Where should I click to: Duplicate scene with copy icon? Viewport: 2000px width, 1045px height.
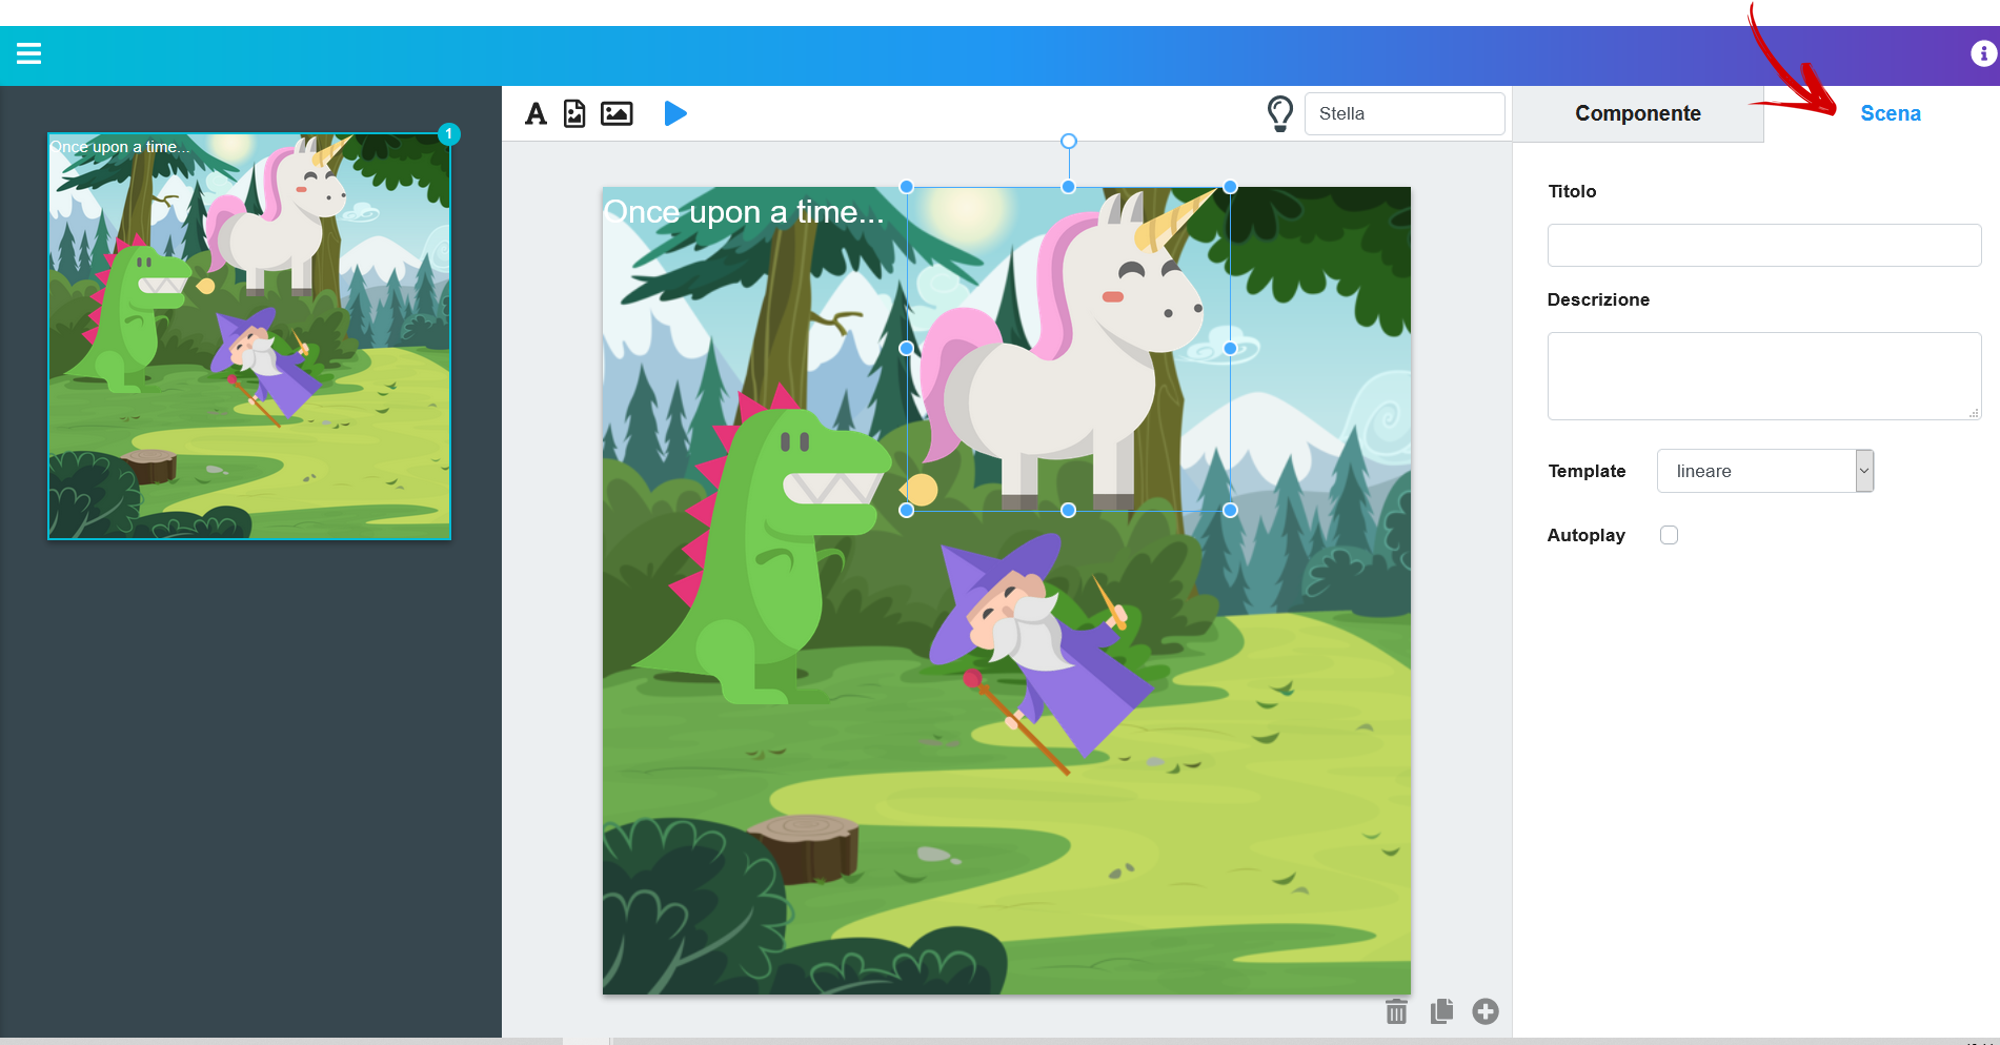click(1441, 1012)
